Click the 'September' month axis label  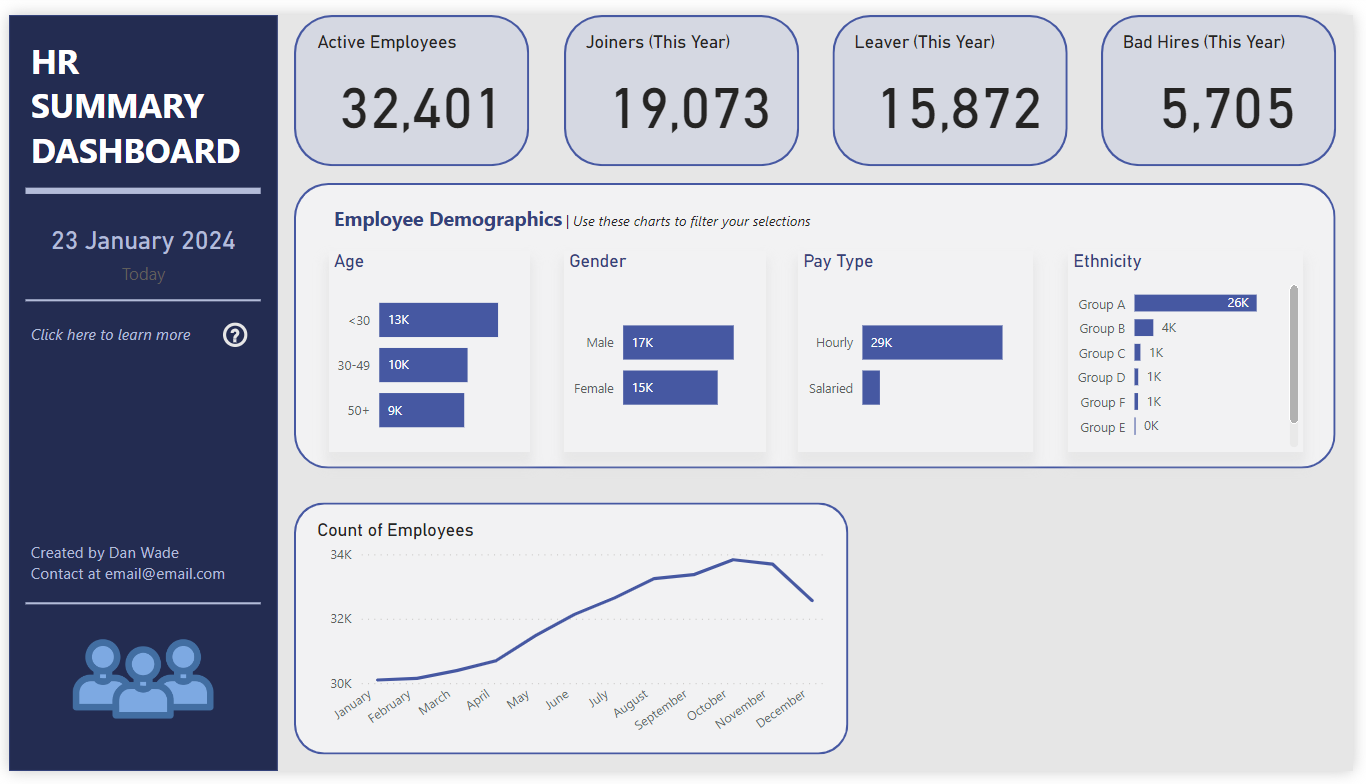tap(661, 709)
